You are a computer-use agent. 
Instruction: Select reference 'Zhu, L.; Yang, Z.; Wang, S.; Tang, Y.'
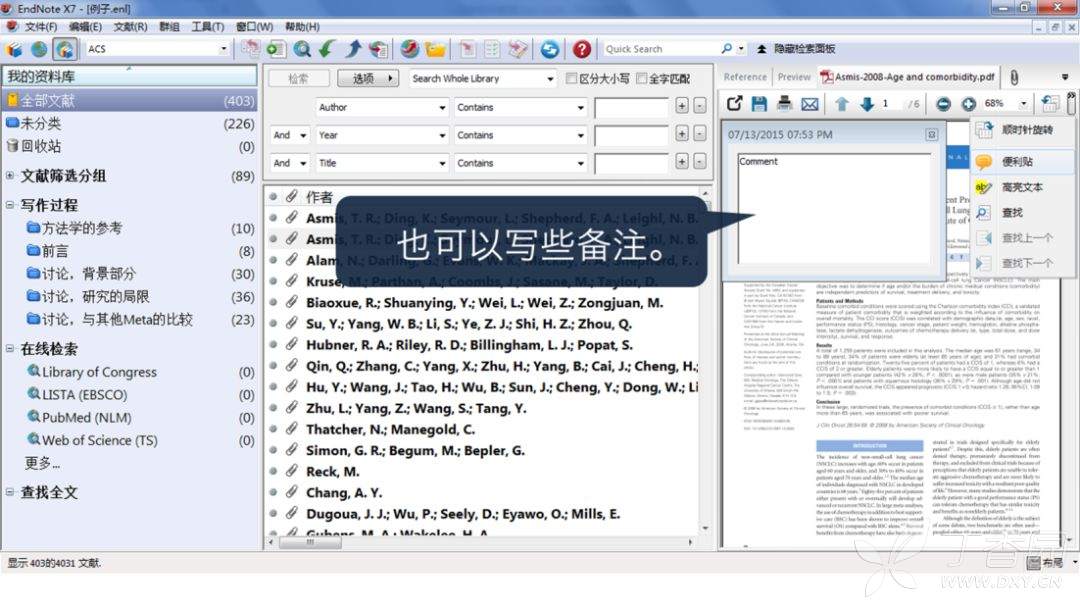(x=416, y=408)
